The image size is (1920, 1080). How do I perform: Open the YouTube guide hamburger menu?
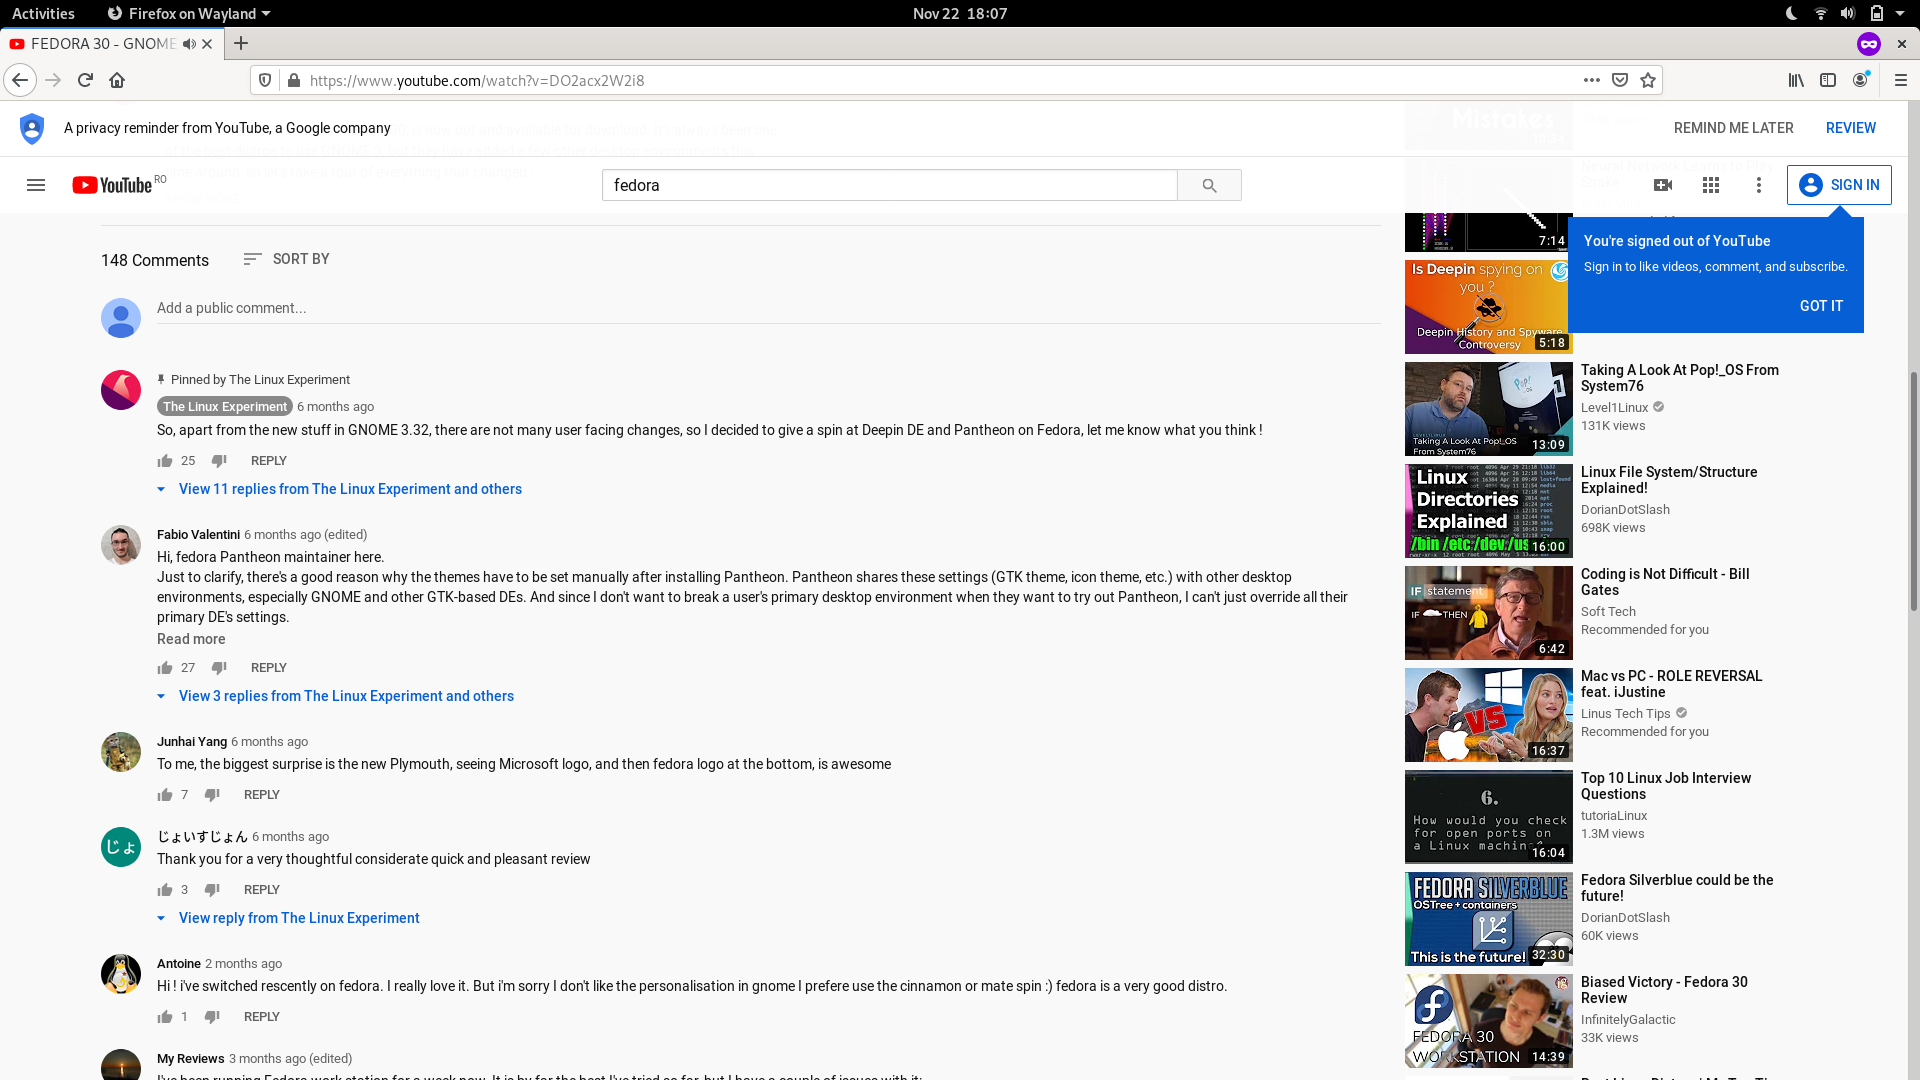[x=36, y=185]
